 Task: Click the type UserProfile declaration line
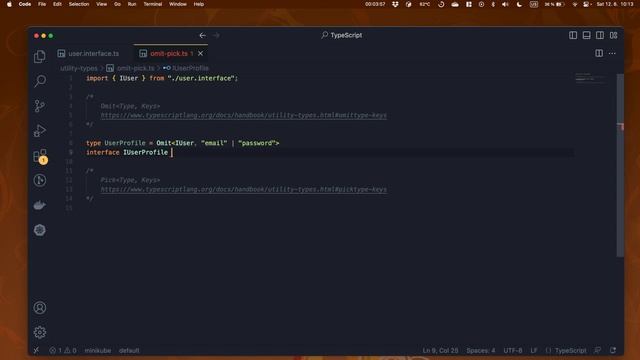click(x=182, y=143)
